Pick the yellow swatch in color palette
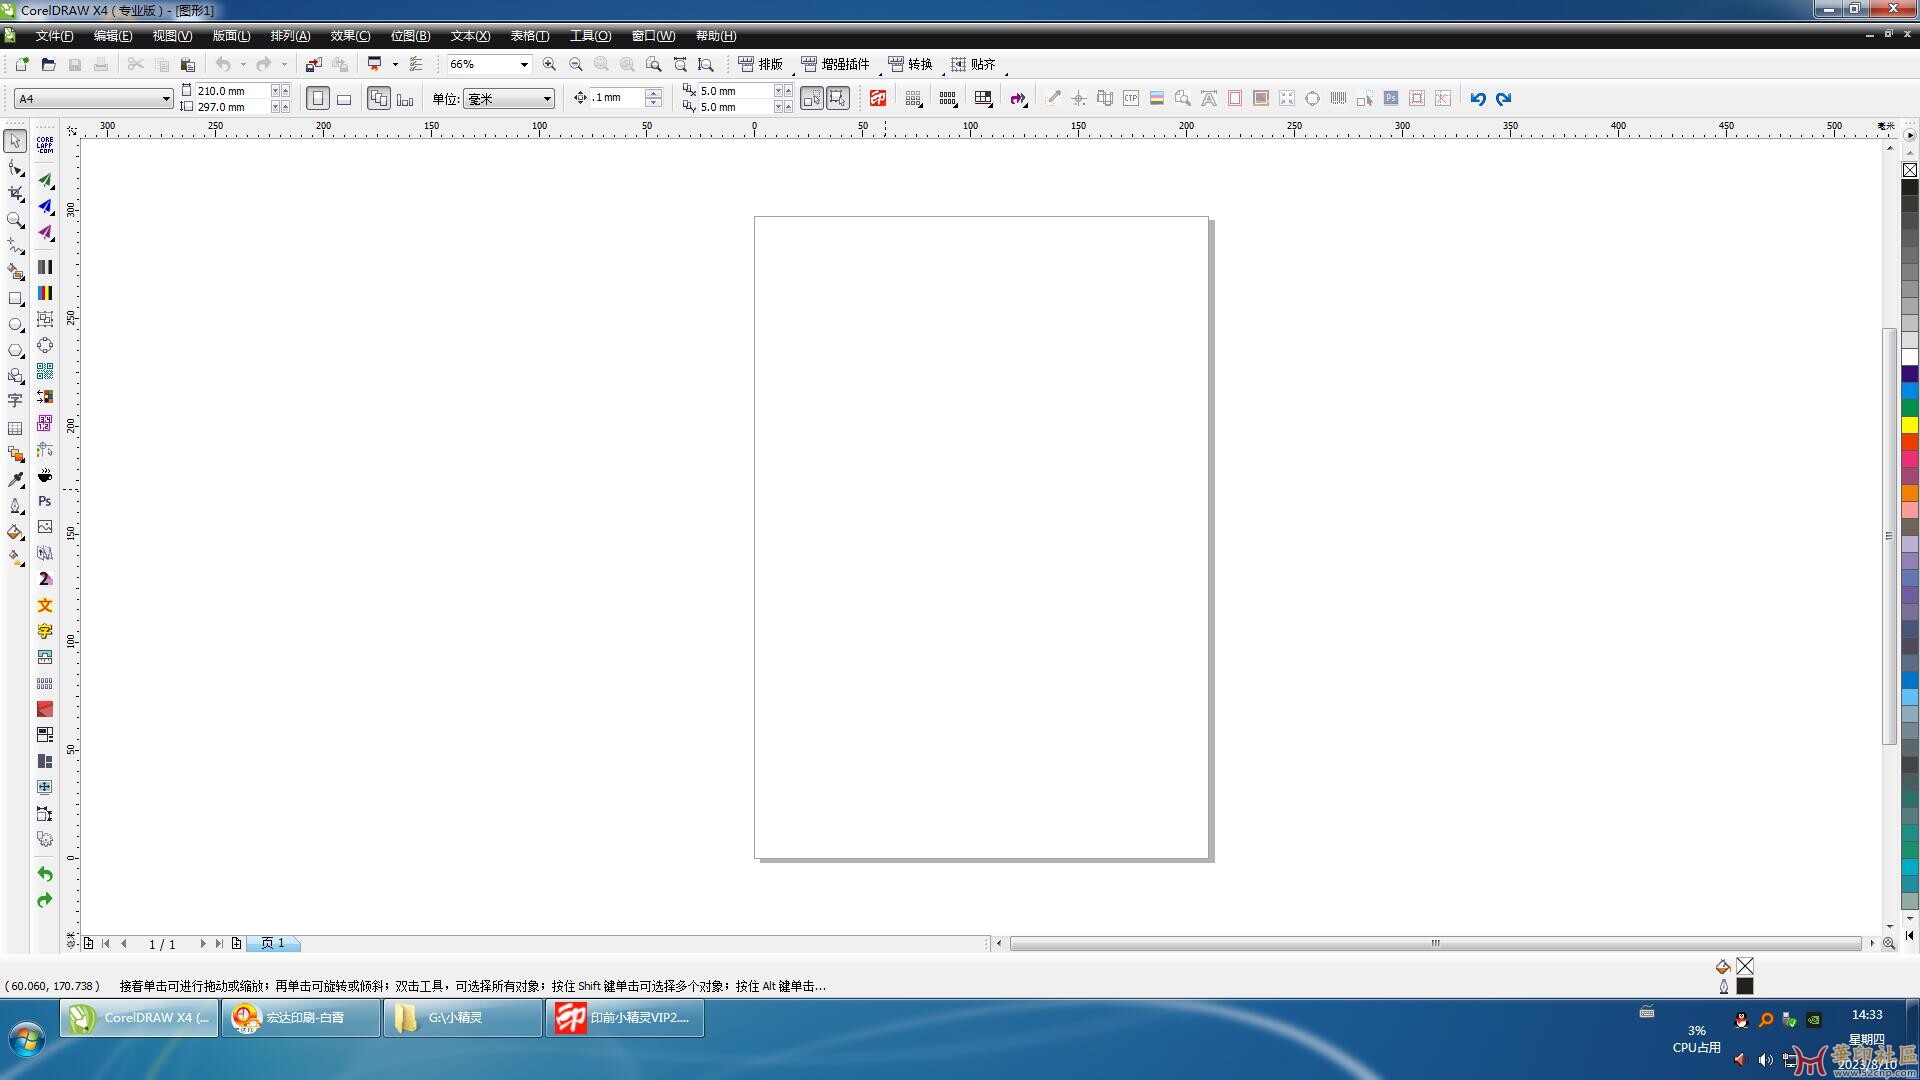Viewport: 1920px width, 1080px height. pos(1909,424)
